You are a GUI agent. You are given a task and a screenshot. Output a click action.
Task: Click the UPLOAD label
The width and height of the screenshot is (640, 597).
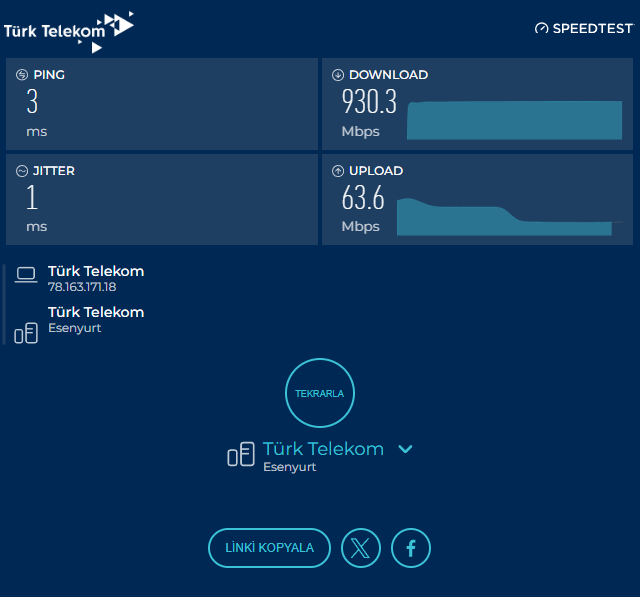click(376, 171)
